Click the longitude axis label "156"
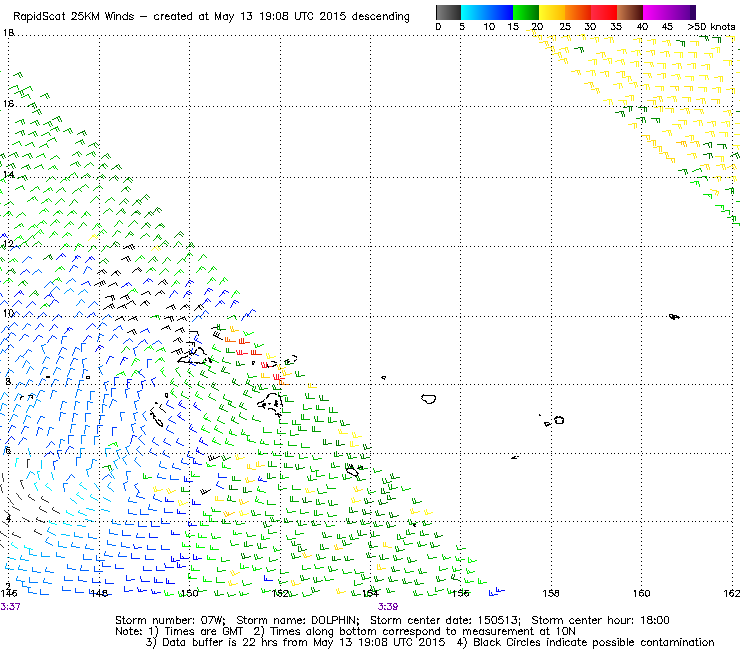Image resolution: width=740 pixels, height=650 pixels. (461, 593)
